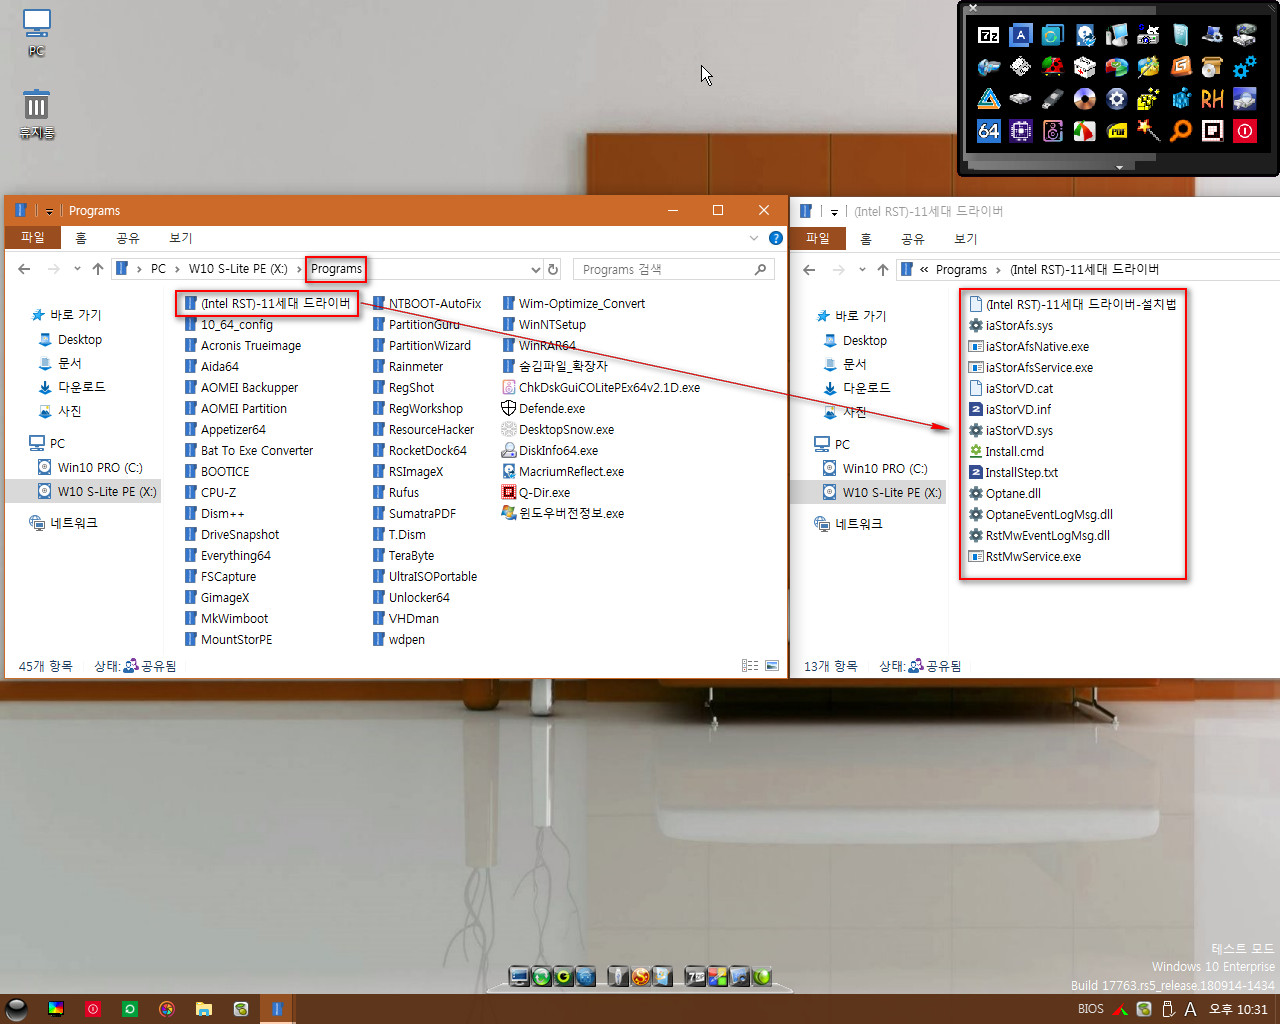Open the red S globe icon in dock

(641, 976)
